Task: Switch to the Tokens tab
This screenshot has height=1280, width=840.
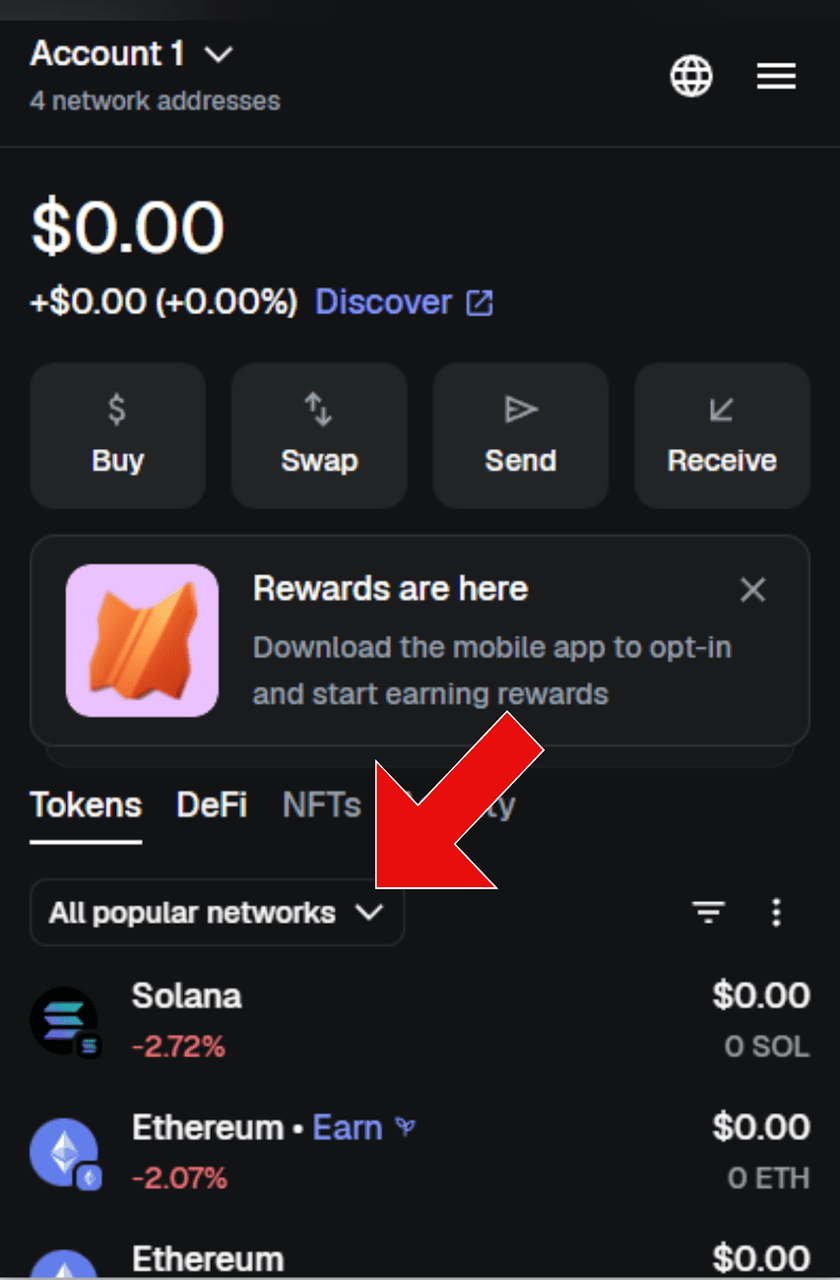Action: point(86,805)
